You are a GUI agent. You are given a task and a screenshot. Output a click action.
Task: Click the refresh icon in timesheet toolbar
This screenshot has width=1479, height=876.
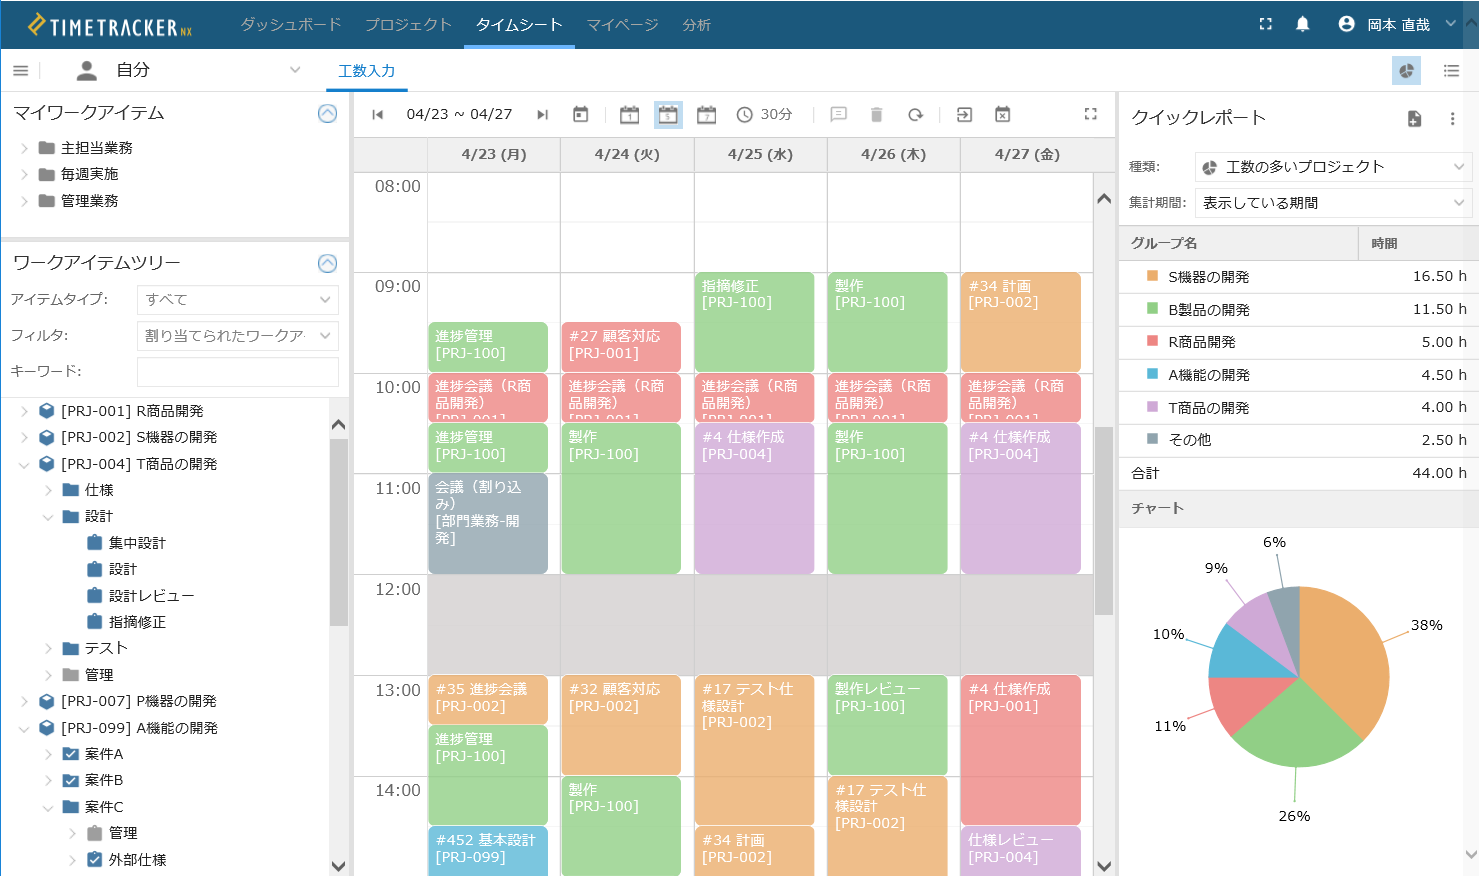915,115
